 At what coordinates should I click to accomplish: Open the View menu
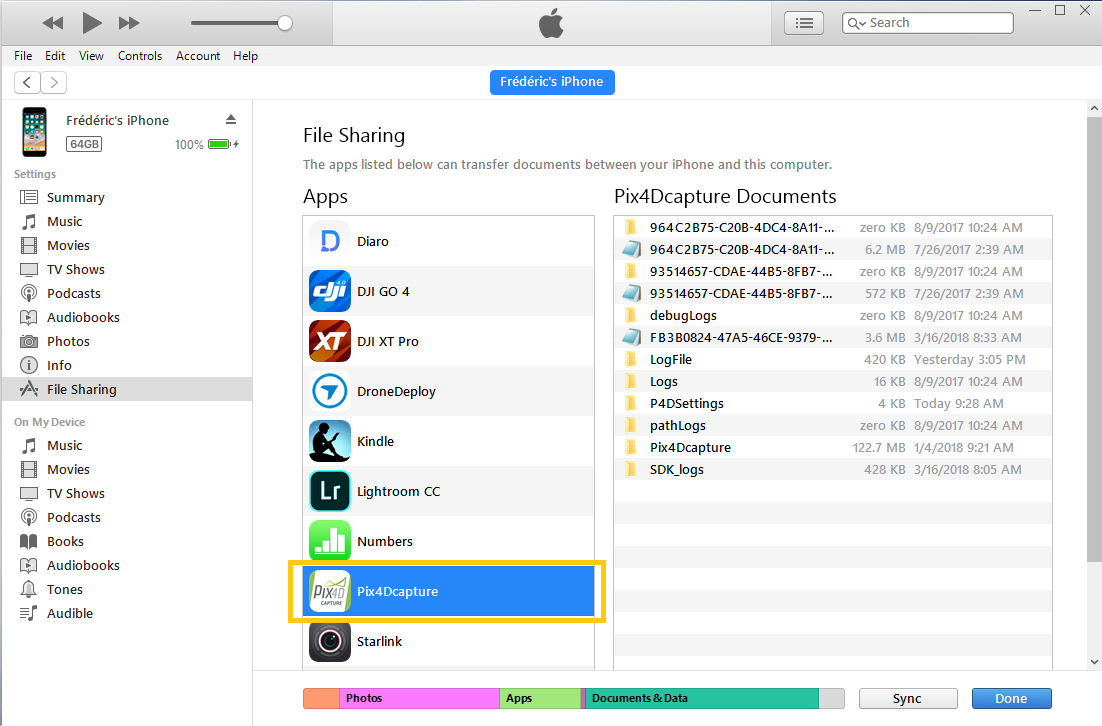91,56
